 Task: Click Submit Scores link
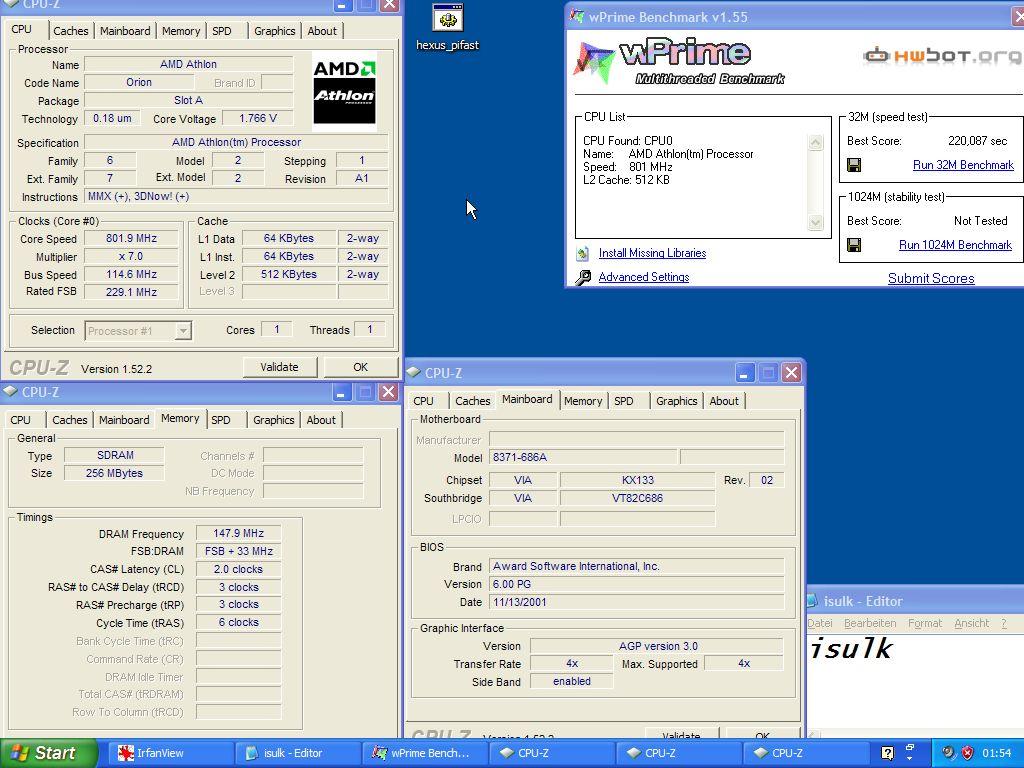click(x=931, y=278)
